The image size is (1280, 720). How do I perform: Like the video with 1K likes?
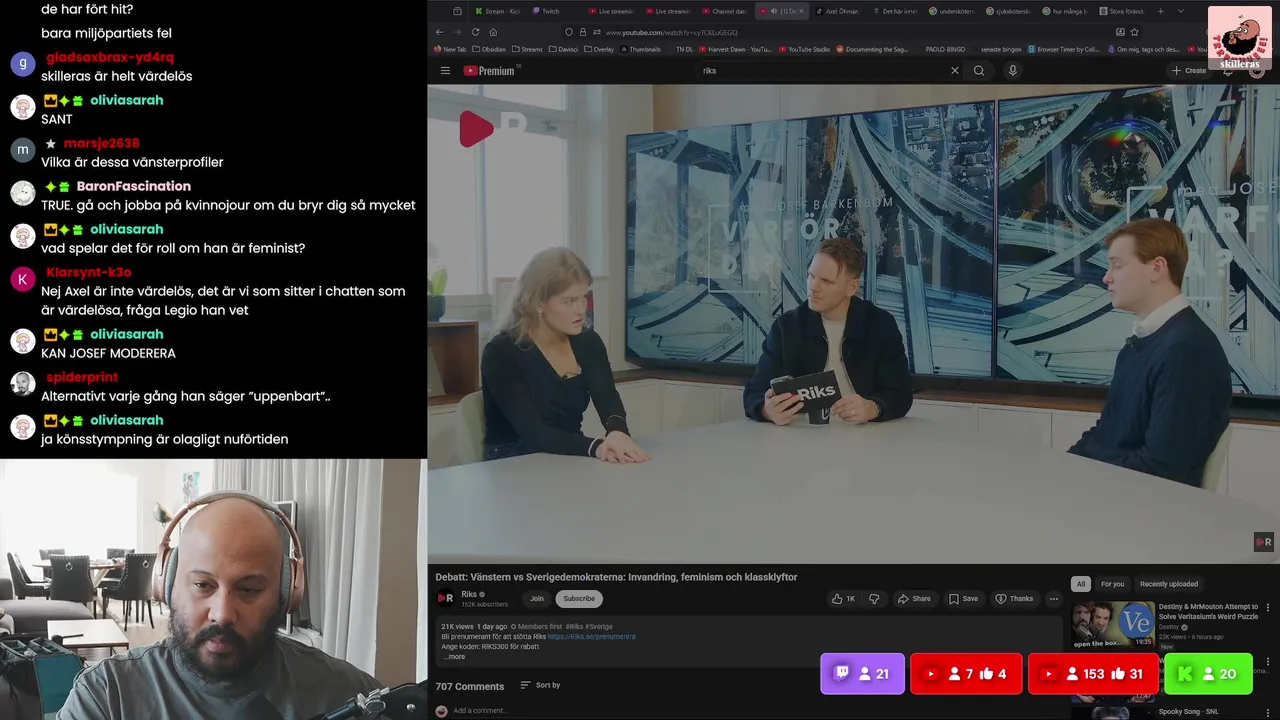pyautogui.click(x=843, y=599)
